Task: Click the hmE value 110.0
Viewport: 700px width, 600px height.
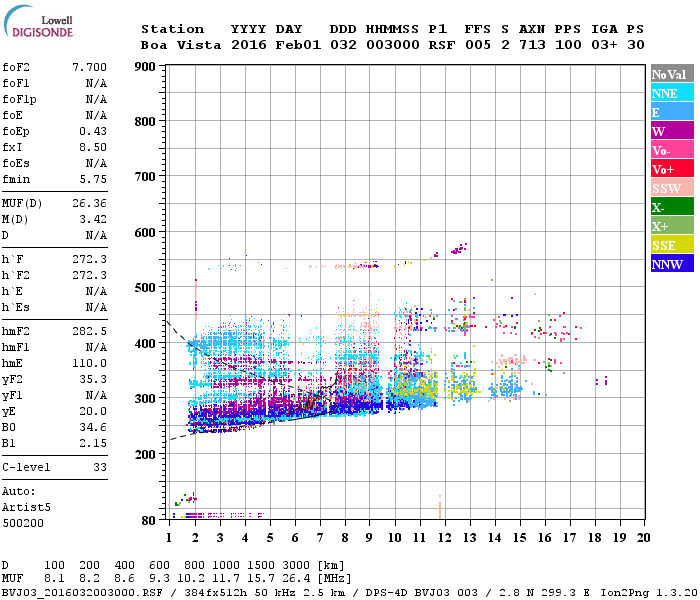Action: 89,363
